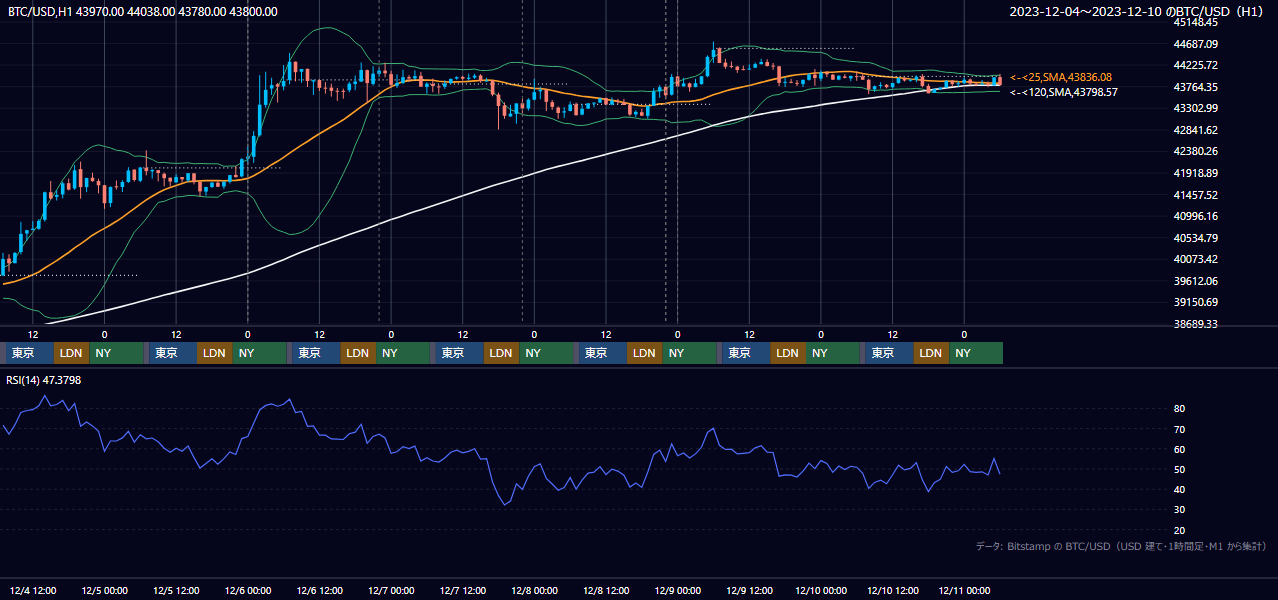Select the 12/11 00:00 time label
Image resolution: width=1278 pixels, height=600 pixels.
[x=965, y=591]
